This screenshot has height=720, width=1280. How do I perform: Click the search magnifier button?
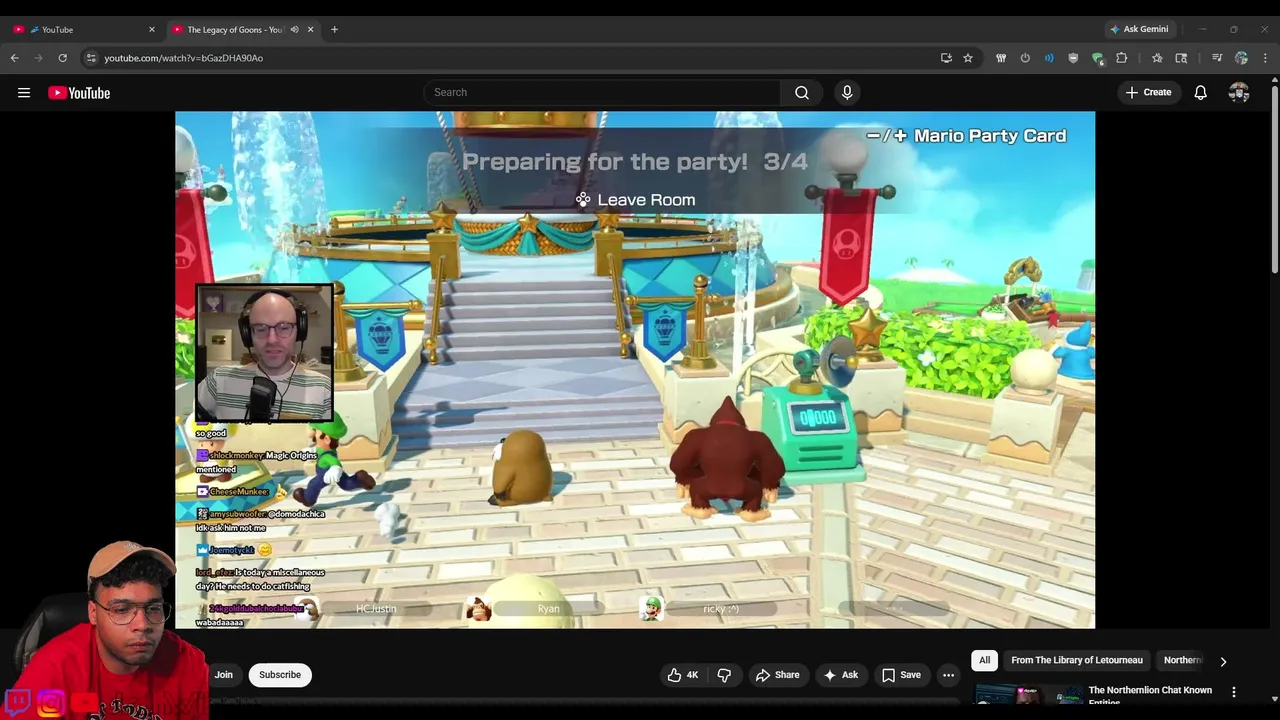(802, 93)
